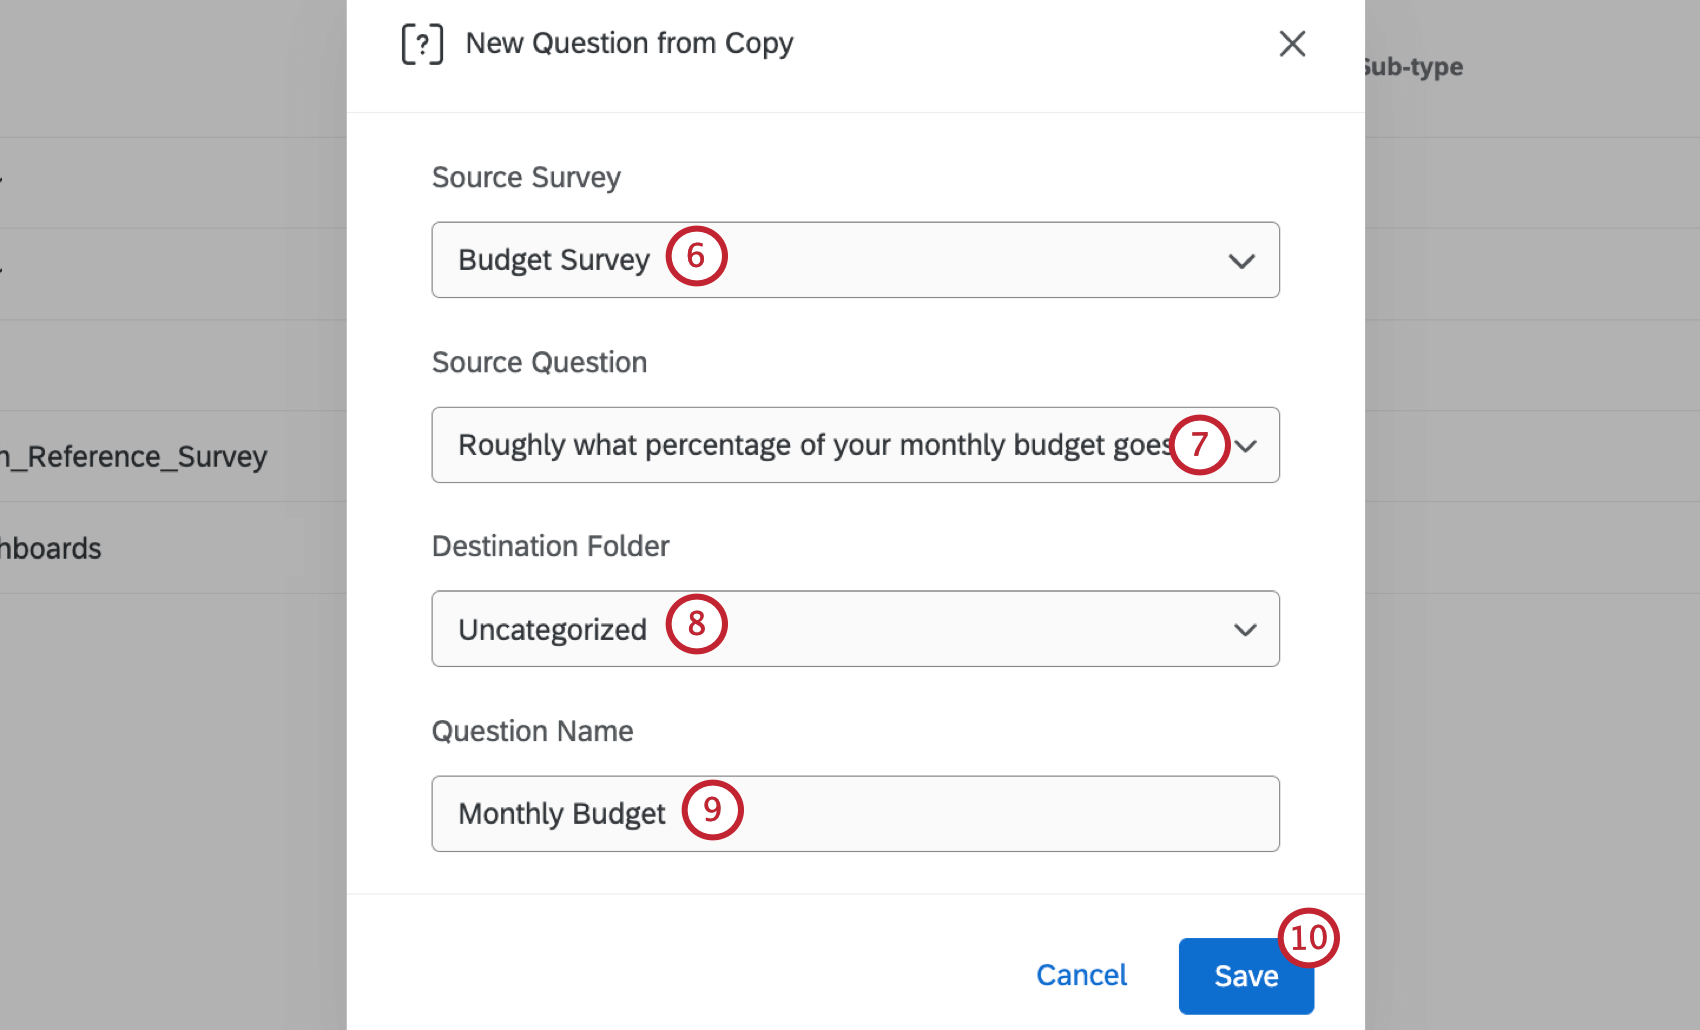Image resolution: width=1700 pixels, height=1030 pixels.
Task: Select the Budget Survey option field
Action: tap(553, 260)
